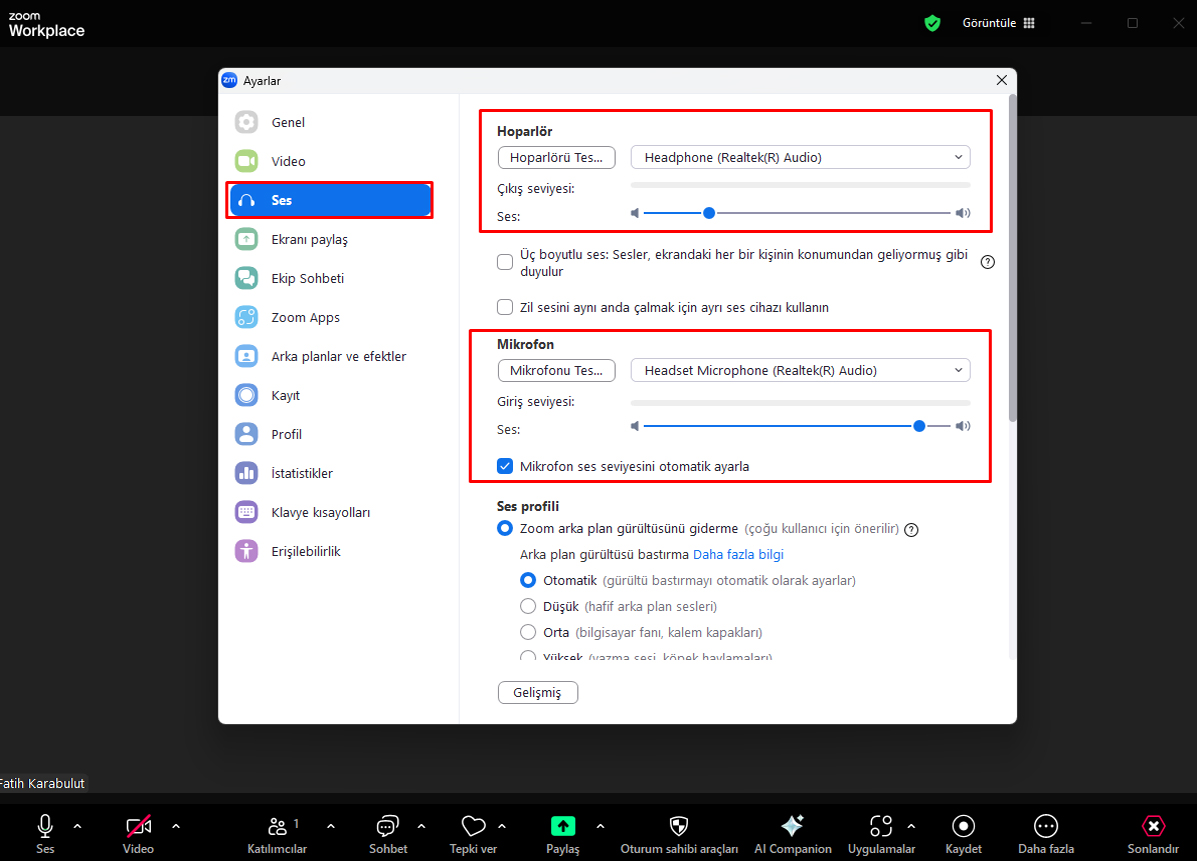Screen dimensions: 1197x861
Task: Switch to the Arka planlar ve efektler tab
Action: tap(338, 356)
